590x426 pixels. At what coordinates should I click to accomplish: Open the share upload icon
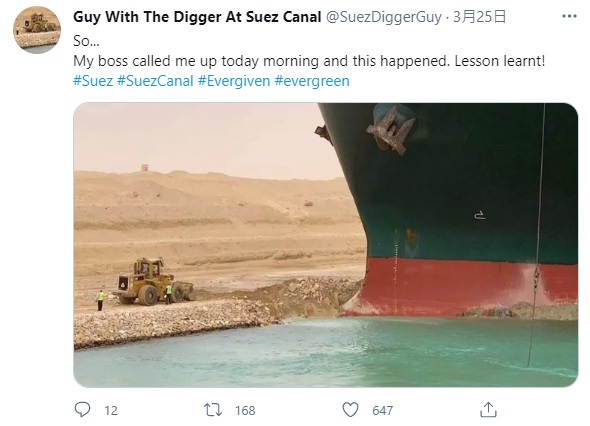pyautogui.click(x=488, y=409)
